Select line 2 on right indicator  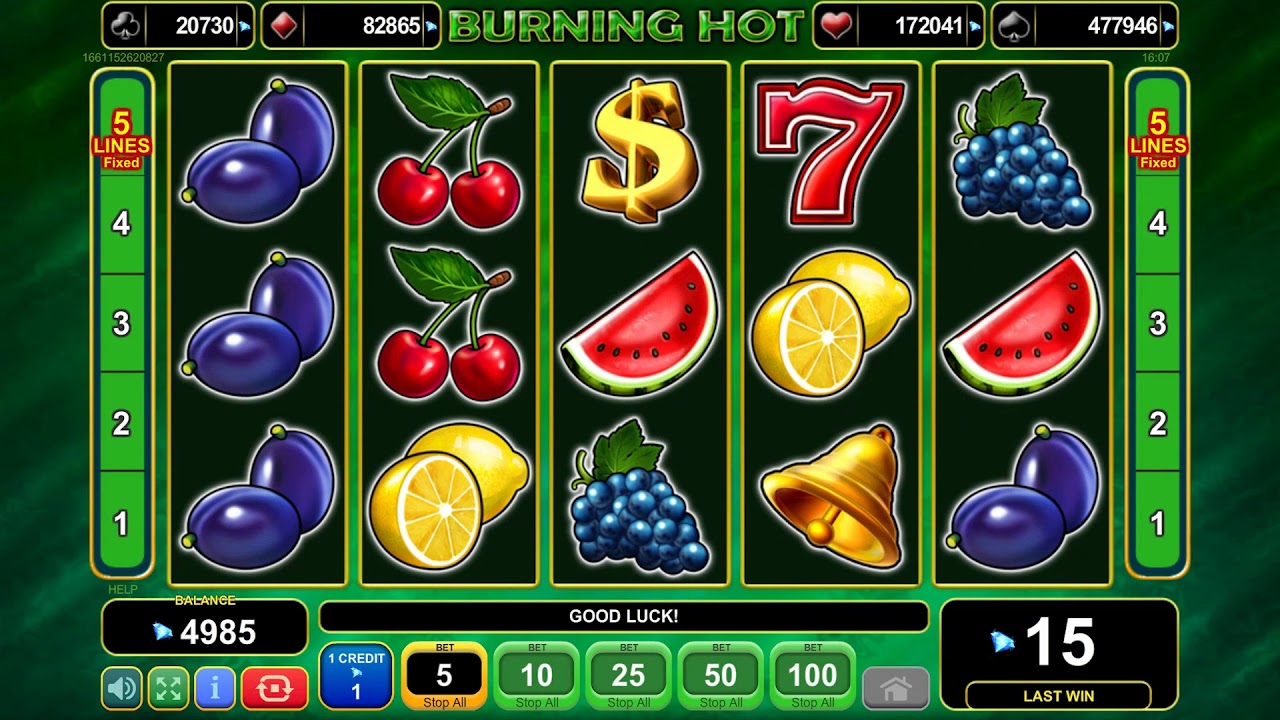[x=1157, y=424]
